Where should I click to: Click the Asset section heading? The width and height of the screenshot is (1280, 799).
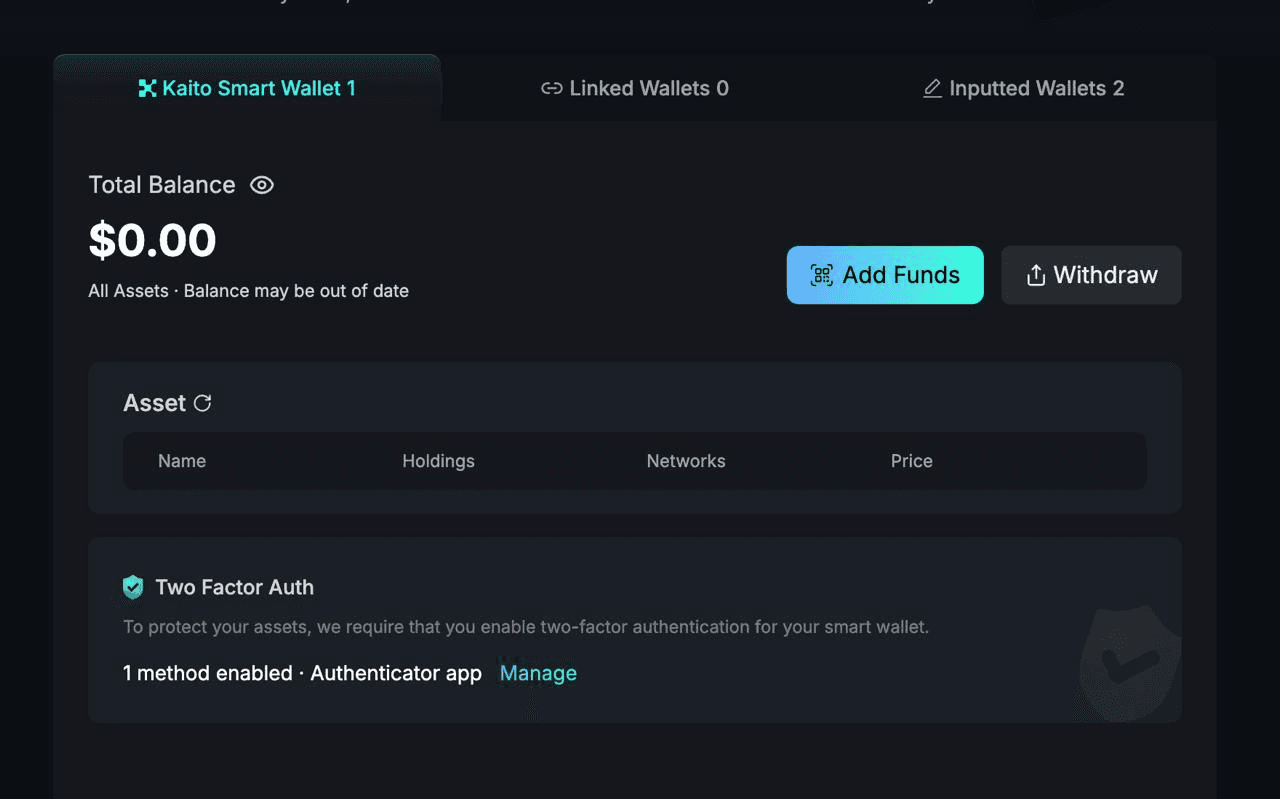tap(155, 403)
